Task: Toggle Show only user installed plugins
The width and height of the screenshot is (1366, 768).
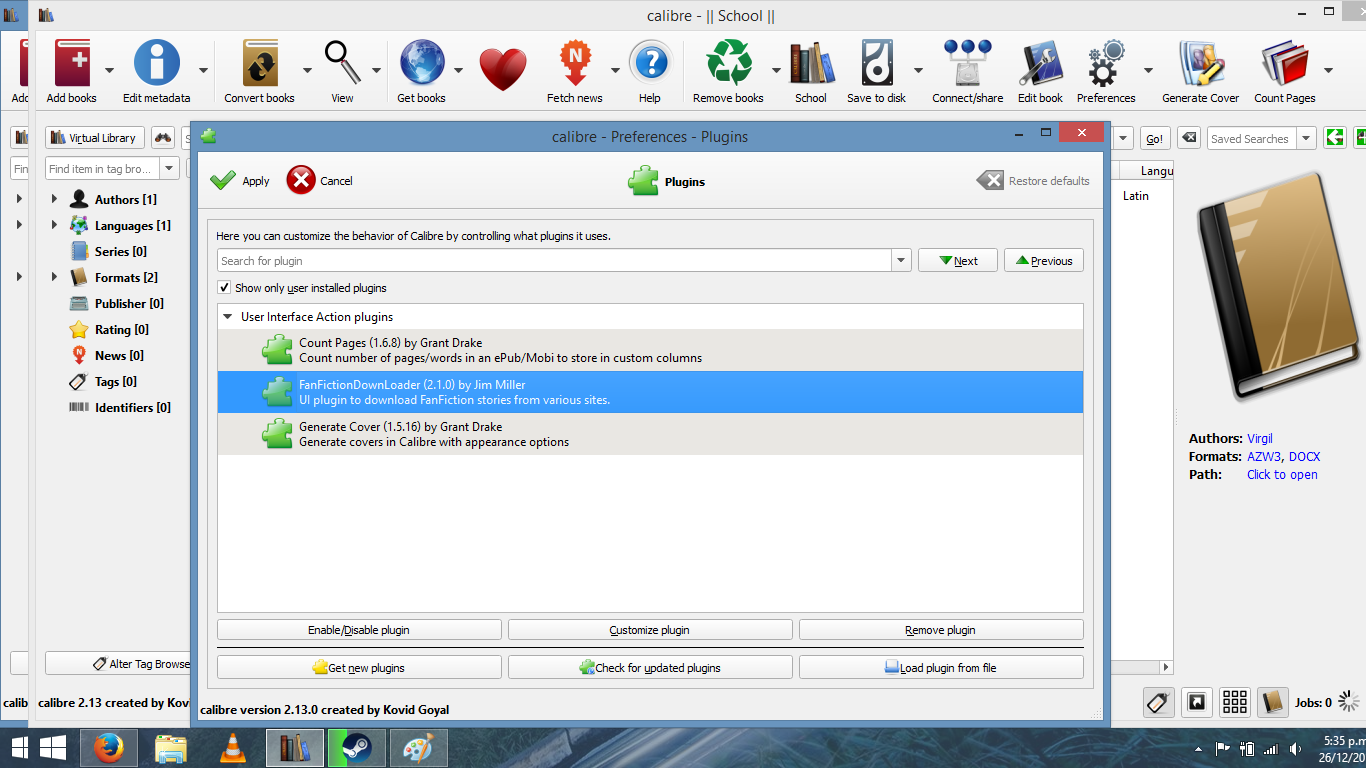Action: (x=225, y=288)
